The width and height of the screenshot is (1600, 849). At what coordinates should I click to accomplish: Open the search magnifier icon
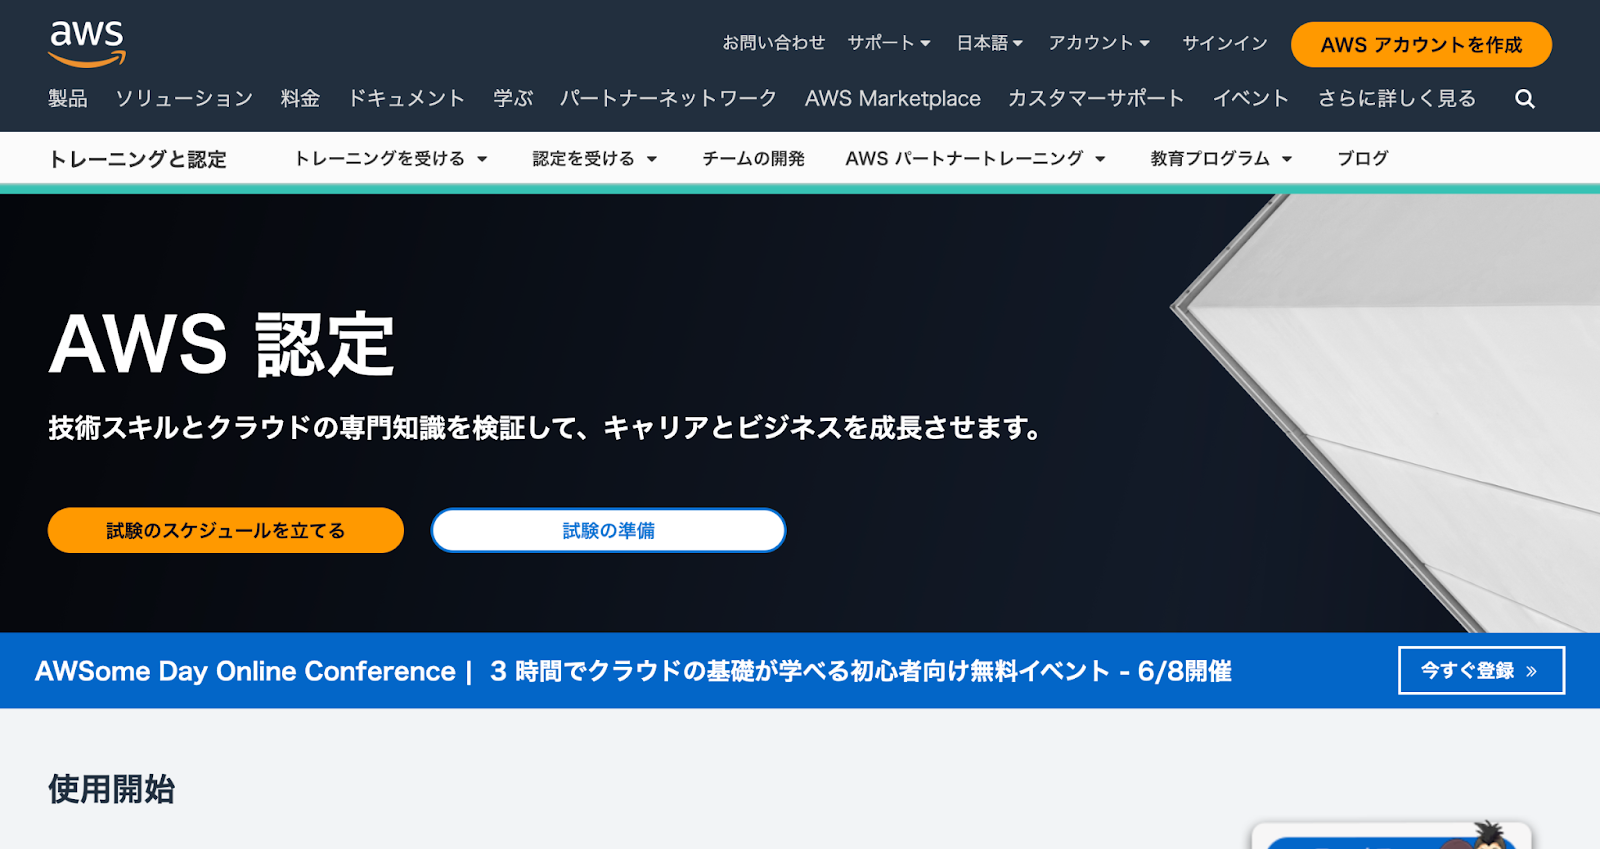[1524, 99]
